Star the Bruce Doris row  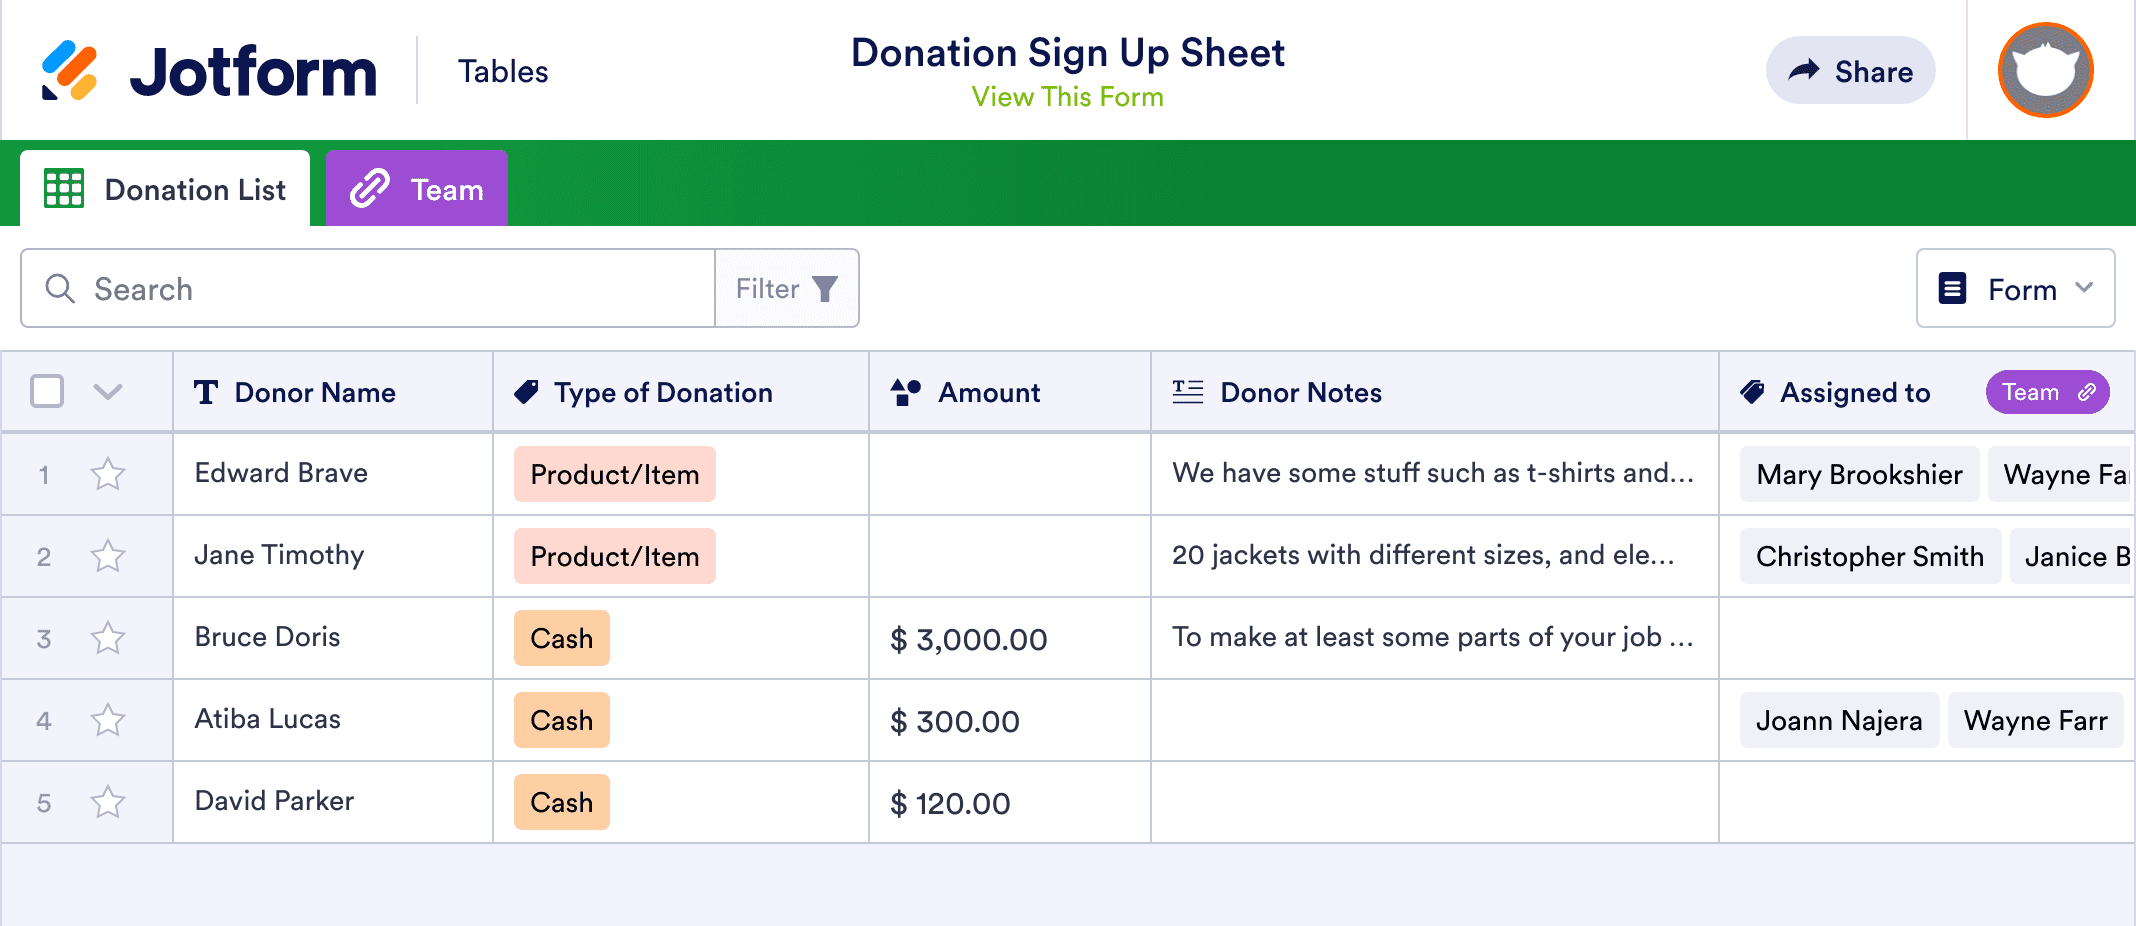[x=108, y=638]
